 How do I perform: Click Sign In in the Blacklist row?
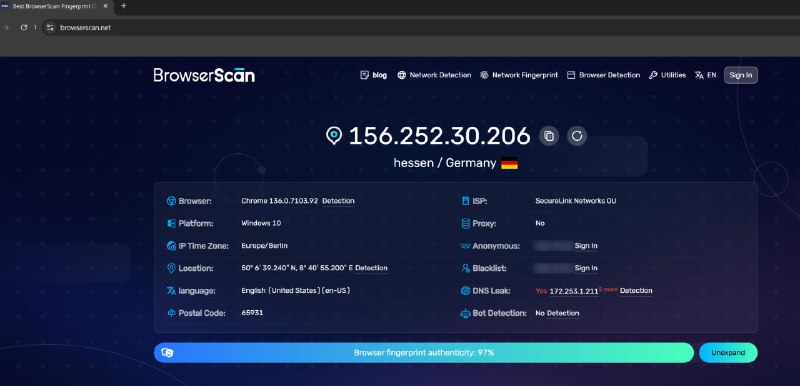click(x=586, y=268)
